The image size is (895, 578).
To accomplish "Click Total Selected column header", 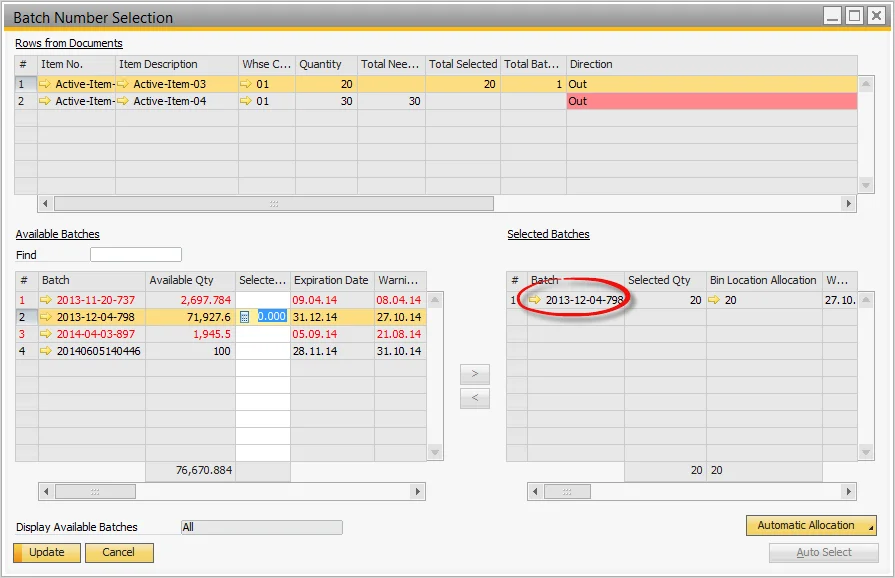I will tap(463, 64).
